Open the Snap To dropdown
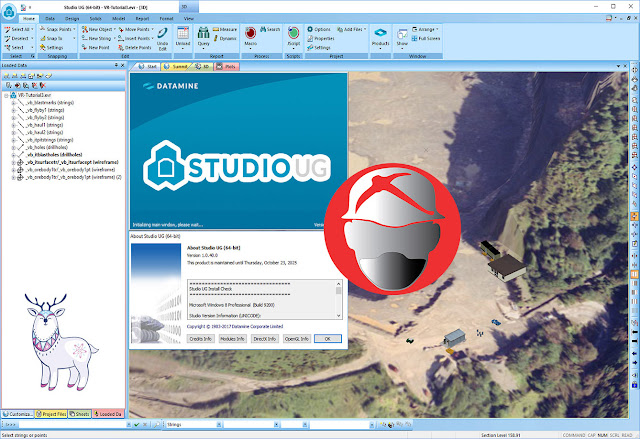This screenshot has width=640, height=439. [74, 38]
